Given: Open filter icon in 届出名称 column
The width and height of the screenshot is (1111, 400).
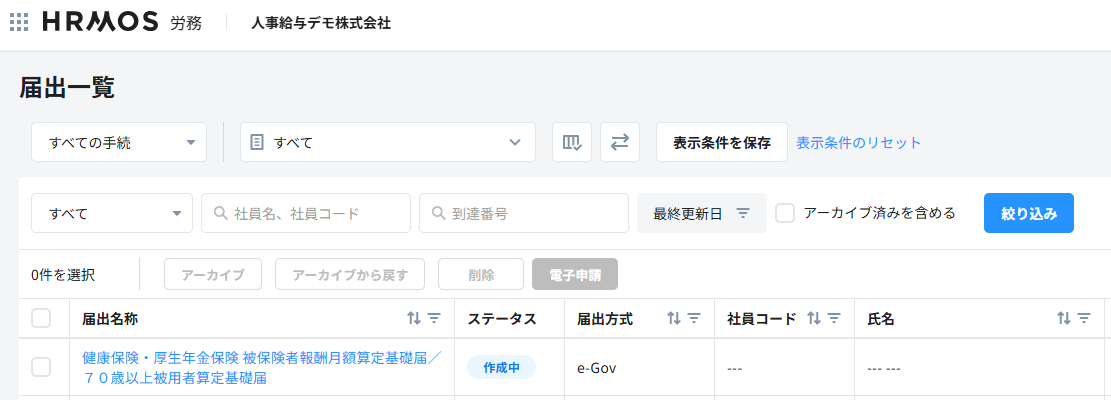Looking at the screenshot, I should click(x=435, y=319).
